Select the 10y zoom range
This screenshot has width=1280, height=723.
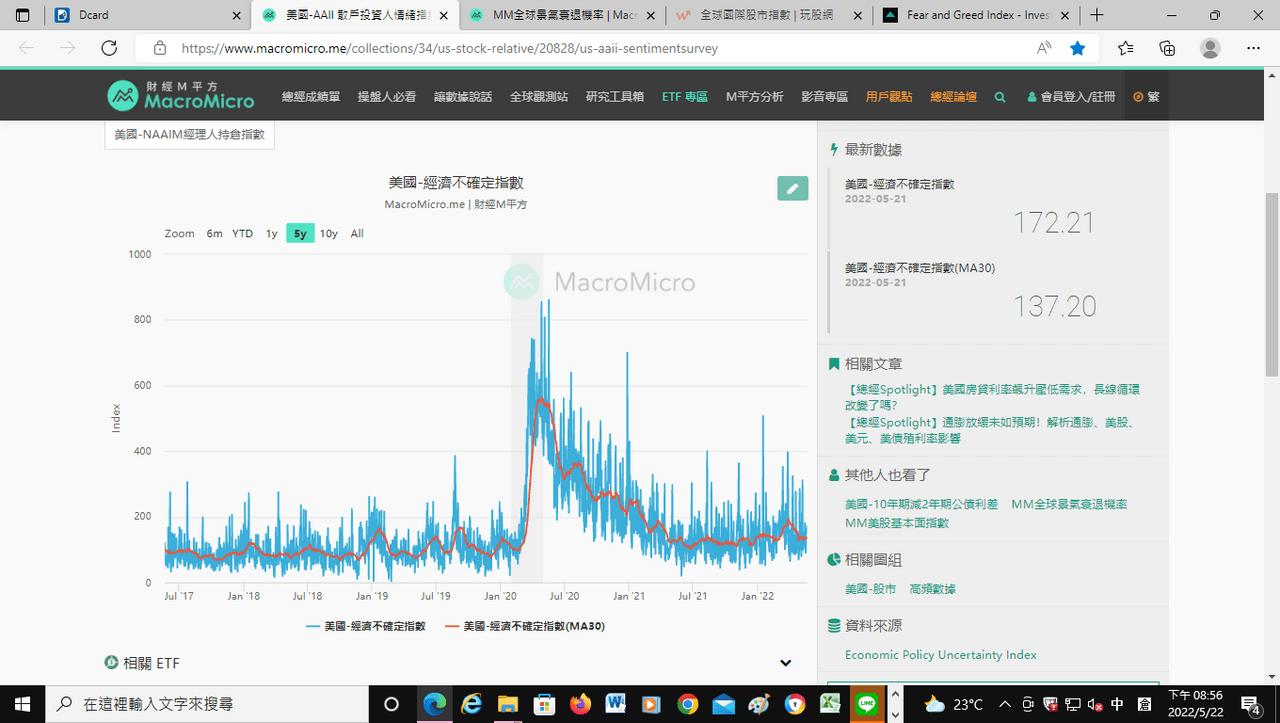tap(329, 234)
